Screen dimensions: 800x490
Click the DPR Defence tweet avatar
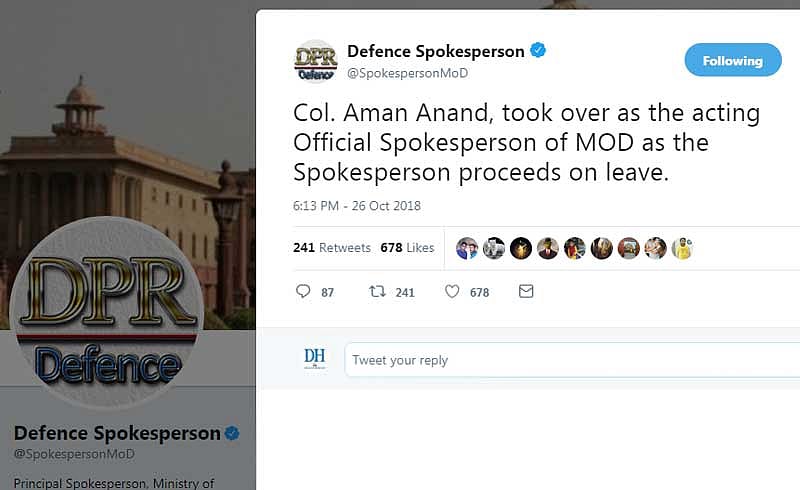315,61
